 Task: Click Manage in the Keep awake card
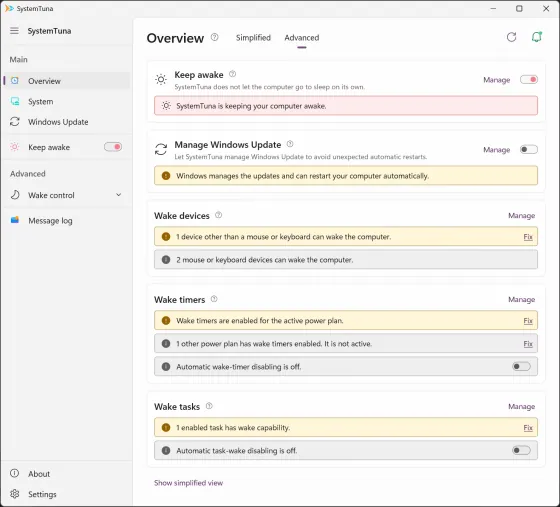496,80
